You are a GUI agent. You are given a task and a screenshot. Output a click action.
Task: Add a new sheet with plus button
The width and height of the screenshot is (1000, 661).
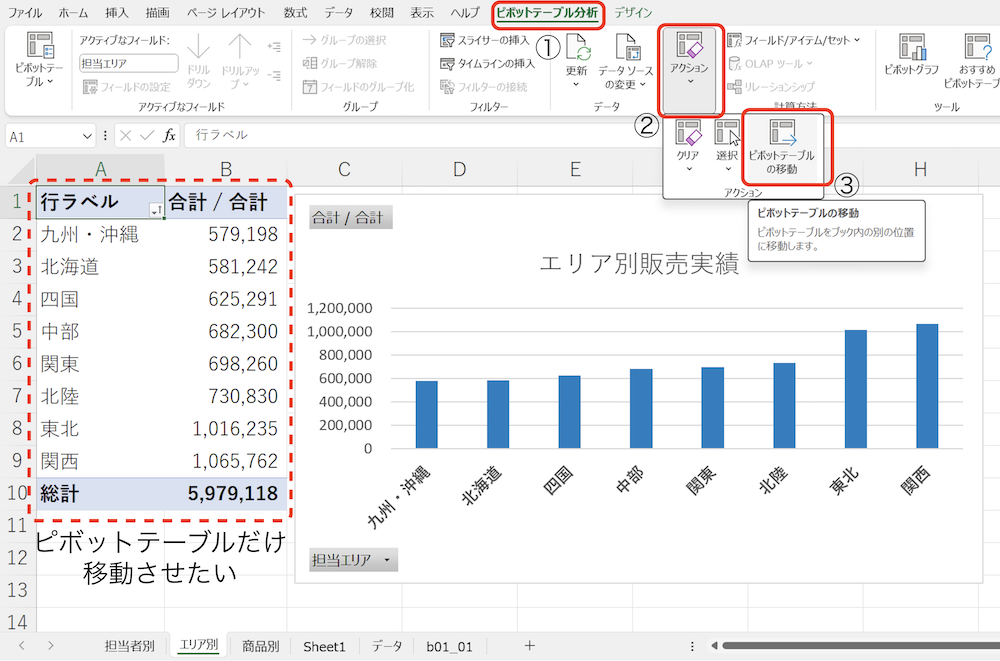click(529, 646)
